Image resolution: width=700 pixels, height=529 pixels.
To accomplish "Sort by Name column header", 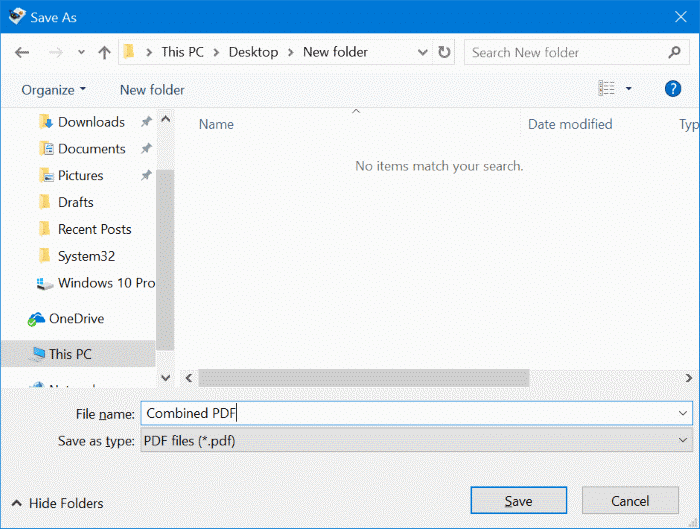I will coord(216,124).
